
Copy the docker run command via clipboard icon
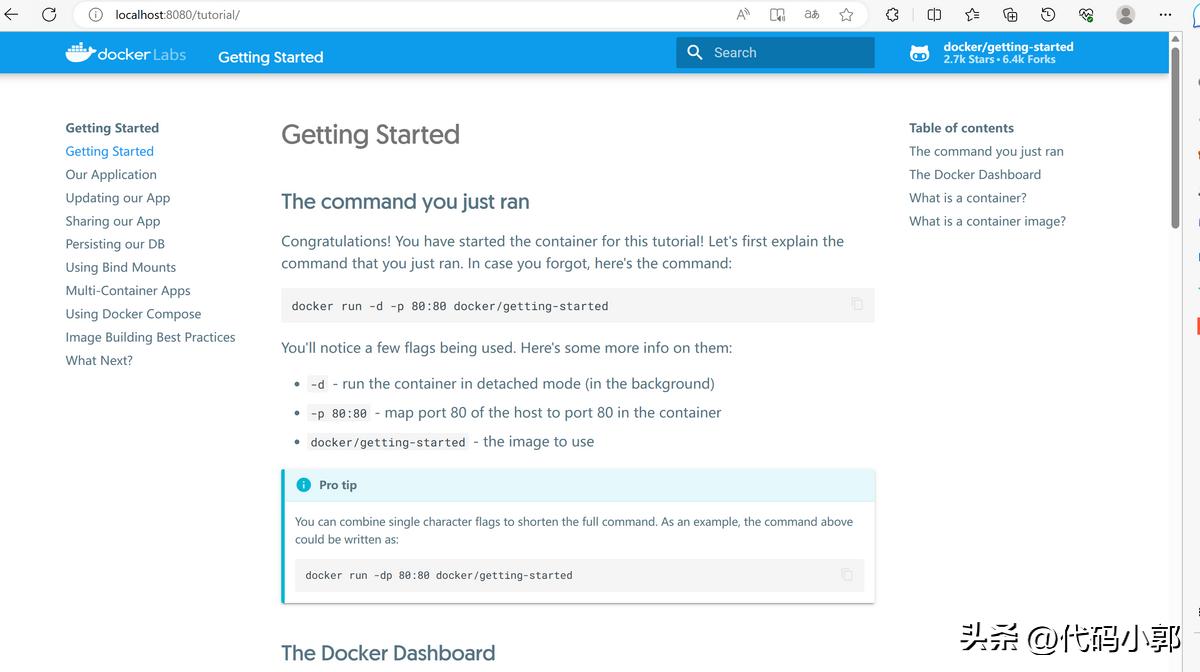click(x=857, y=305)
